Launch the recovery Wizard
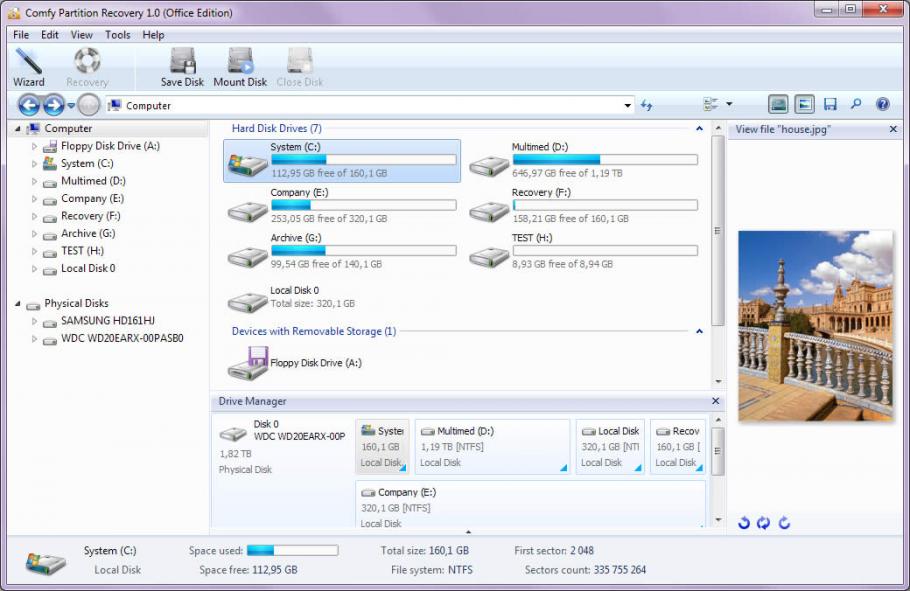 click(28, 65)
